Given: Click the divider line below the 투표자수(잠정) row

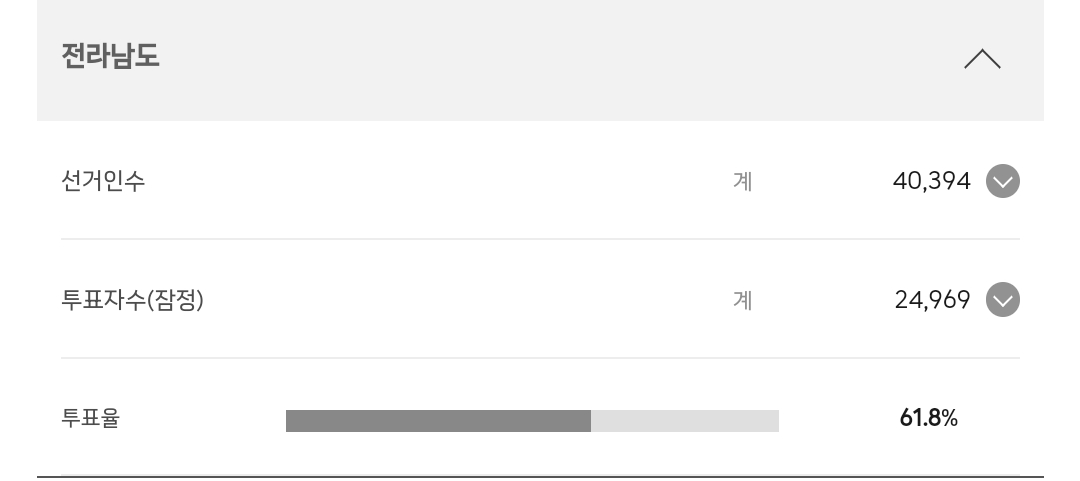Looking at the screenshot, I should point(540,358).
